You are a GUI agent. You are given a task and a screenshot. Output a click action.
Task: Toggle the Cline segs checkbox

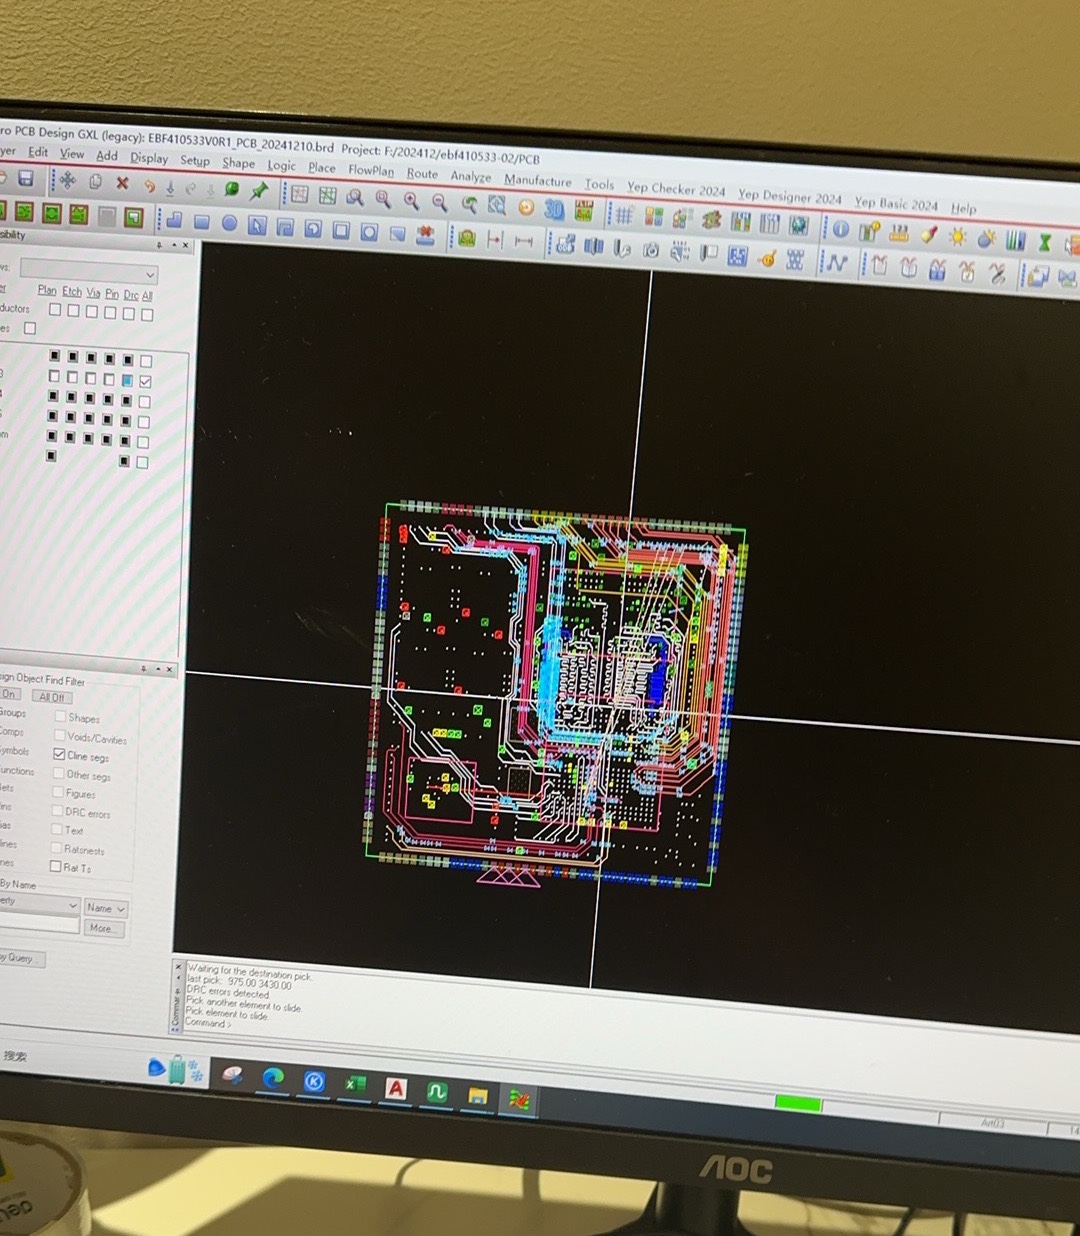(59, 754)
